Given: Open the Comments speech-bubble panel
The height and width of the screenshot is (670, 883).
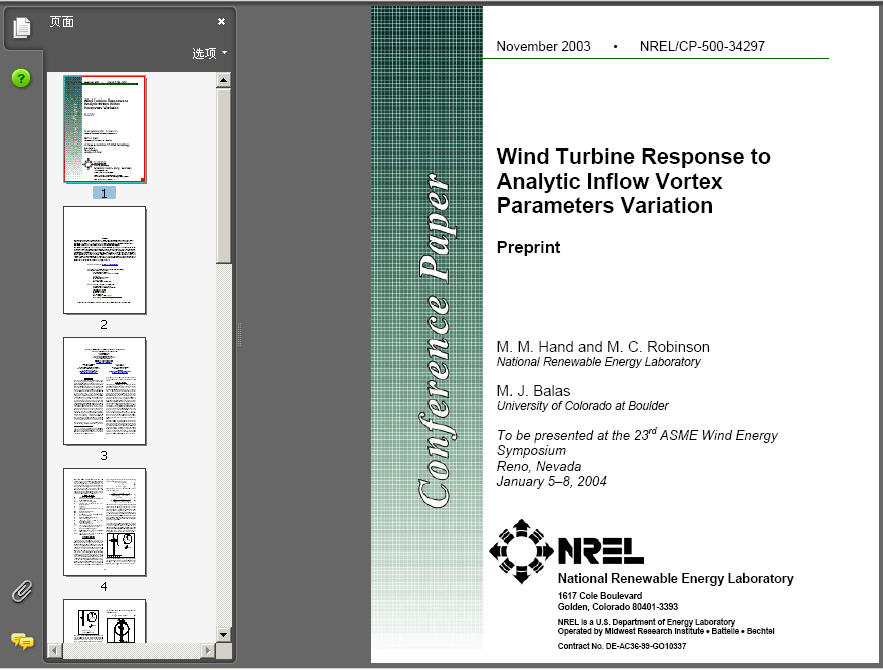Looking at the screenshot, I should tap(22, 641).
